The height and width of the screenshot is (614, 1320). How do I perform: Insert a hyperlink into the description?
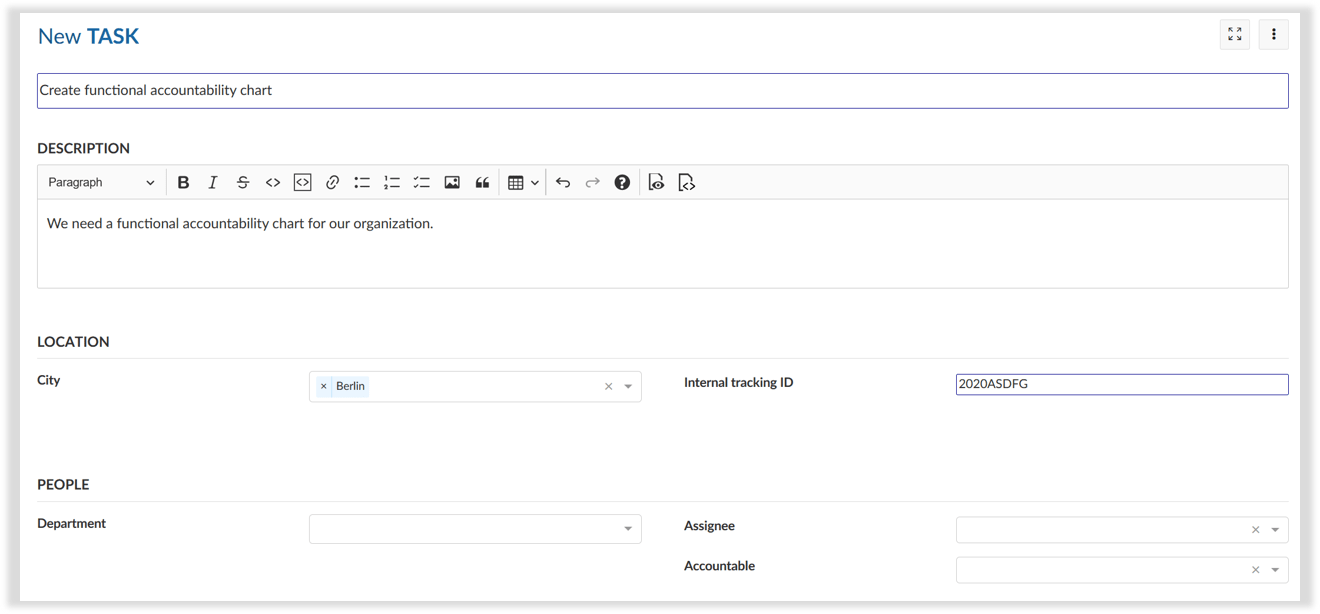(x=332, y=181)
